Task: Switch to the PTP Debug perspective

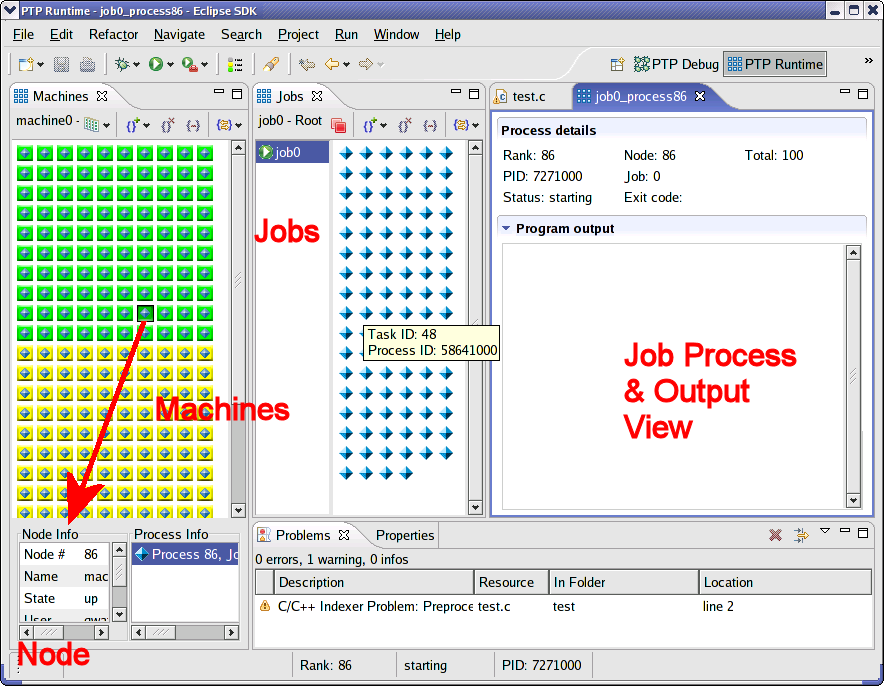Action: click(676, 64)
